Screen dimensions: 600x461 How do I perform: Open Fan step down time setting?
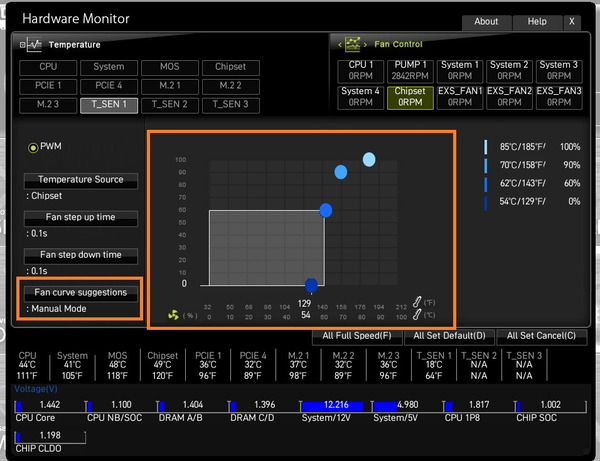81,255
